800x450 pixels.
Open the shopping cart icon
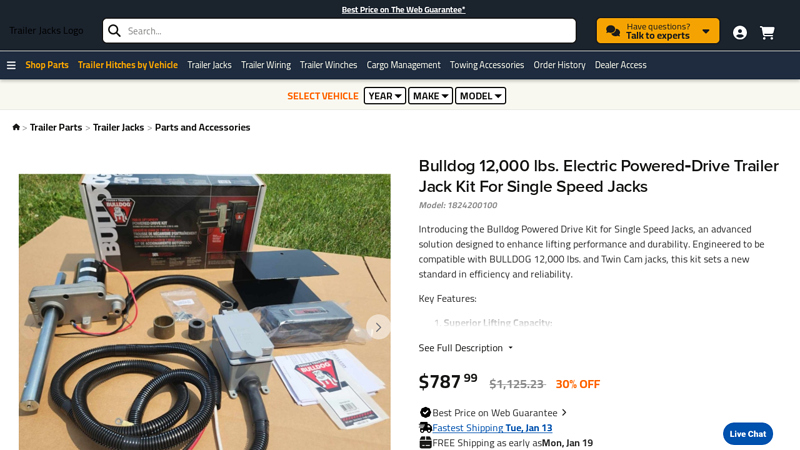click(767, 33)
